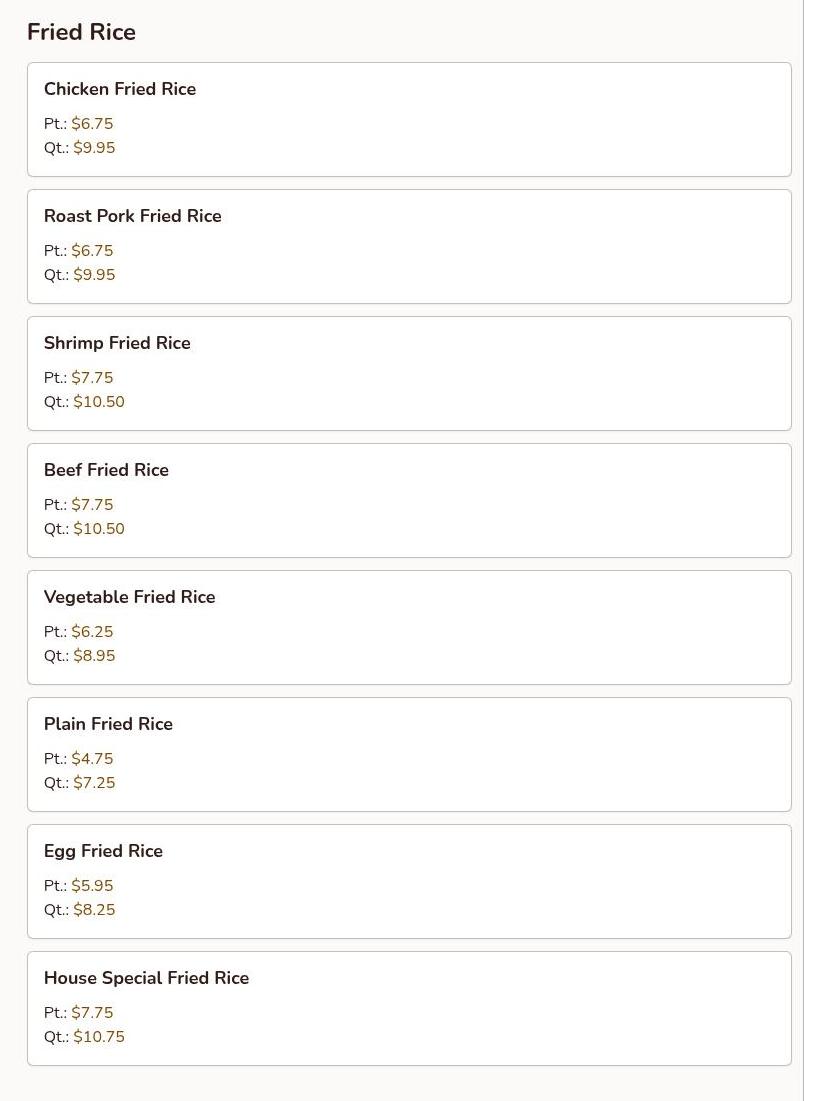The height and width of the screenshot is (1101, 824).
Task: Select the Vegetable Fried Rice item title
Action: [x=130, y=597]
